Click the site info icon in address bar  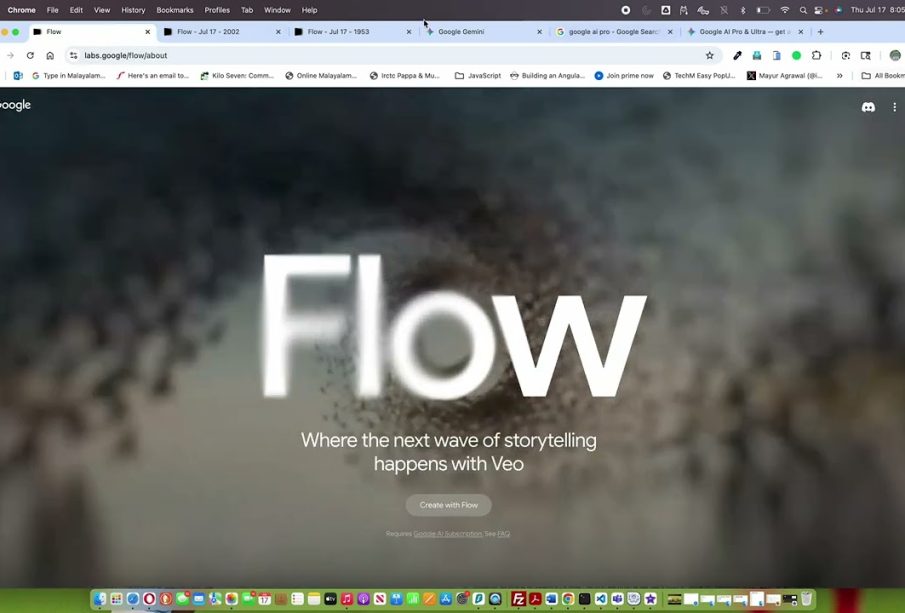(73, 56)
